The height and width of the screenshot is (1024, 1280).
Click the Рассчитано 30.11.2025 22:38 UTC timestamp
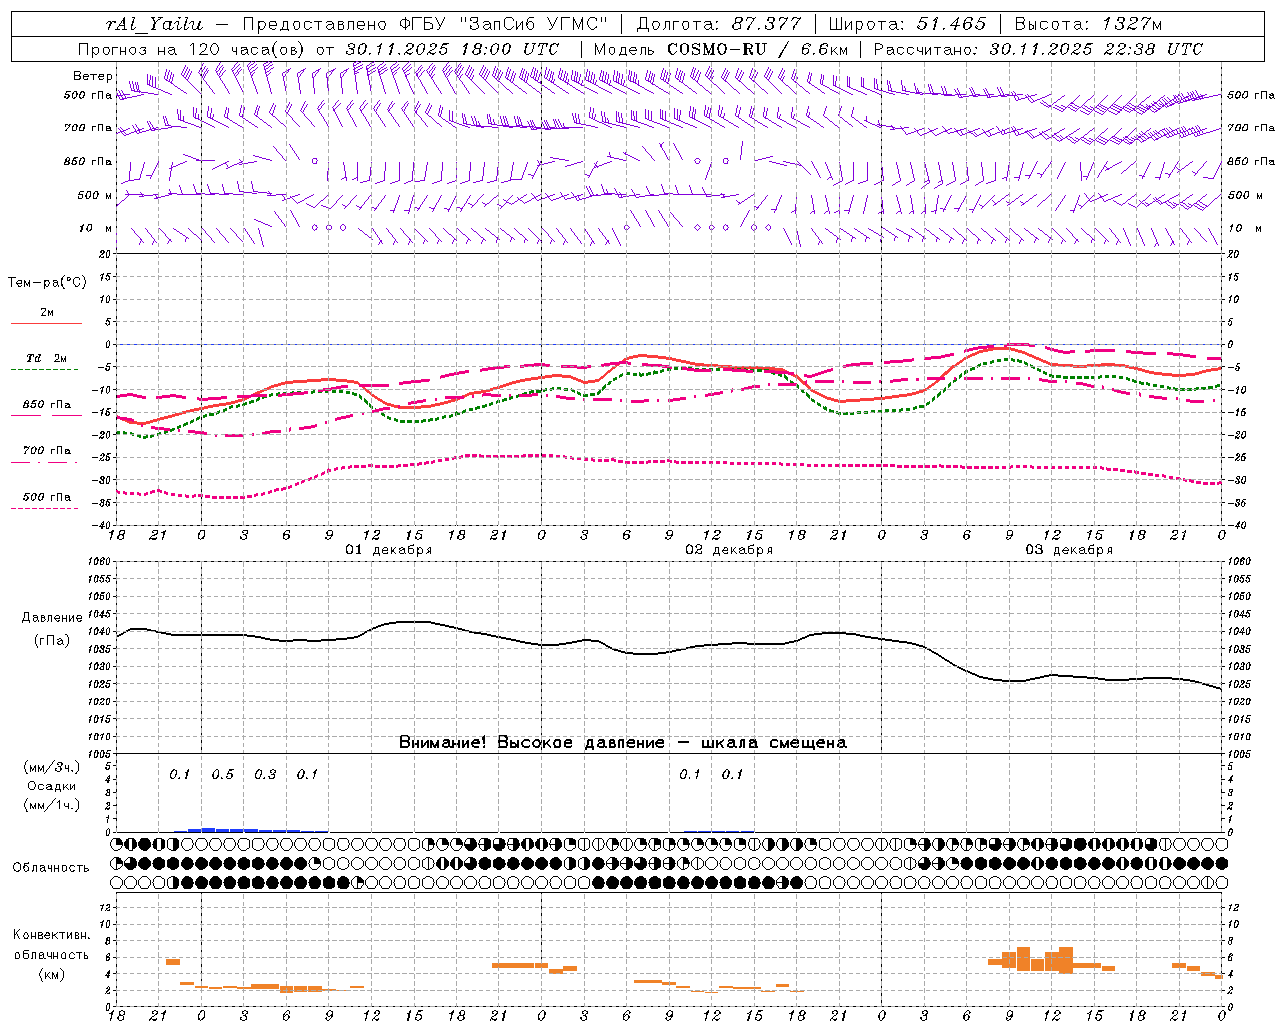[x=1038, y=49]
